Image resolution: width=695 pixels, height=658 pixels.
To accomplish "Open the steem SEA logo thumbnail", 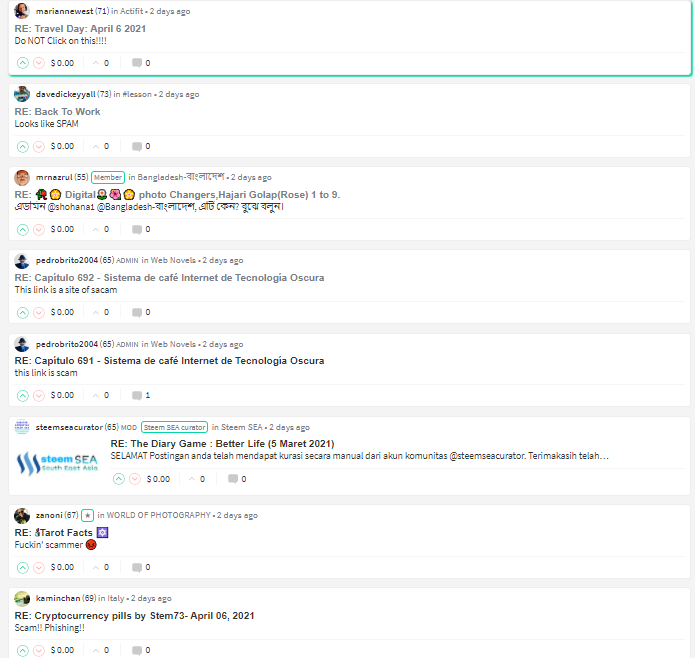I will click(57, 463).
